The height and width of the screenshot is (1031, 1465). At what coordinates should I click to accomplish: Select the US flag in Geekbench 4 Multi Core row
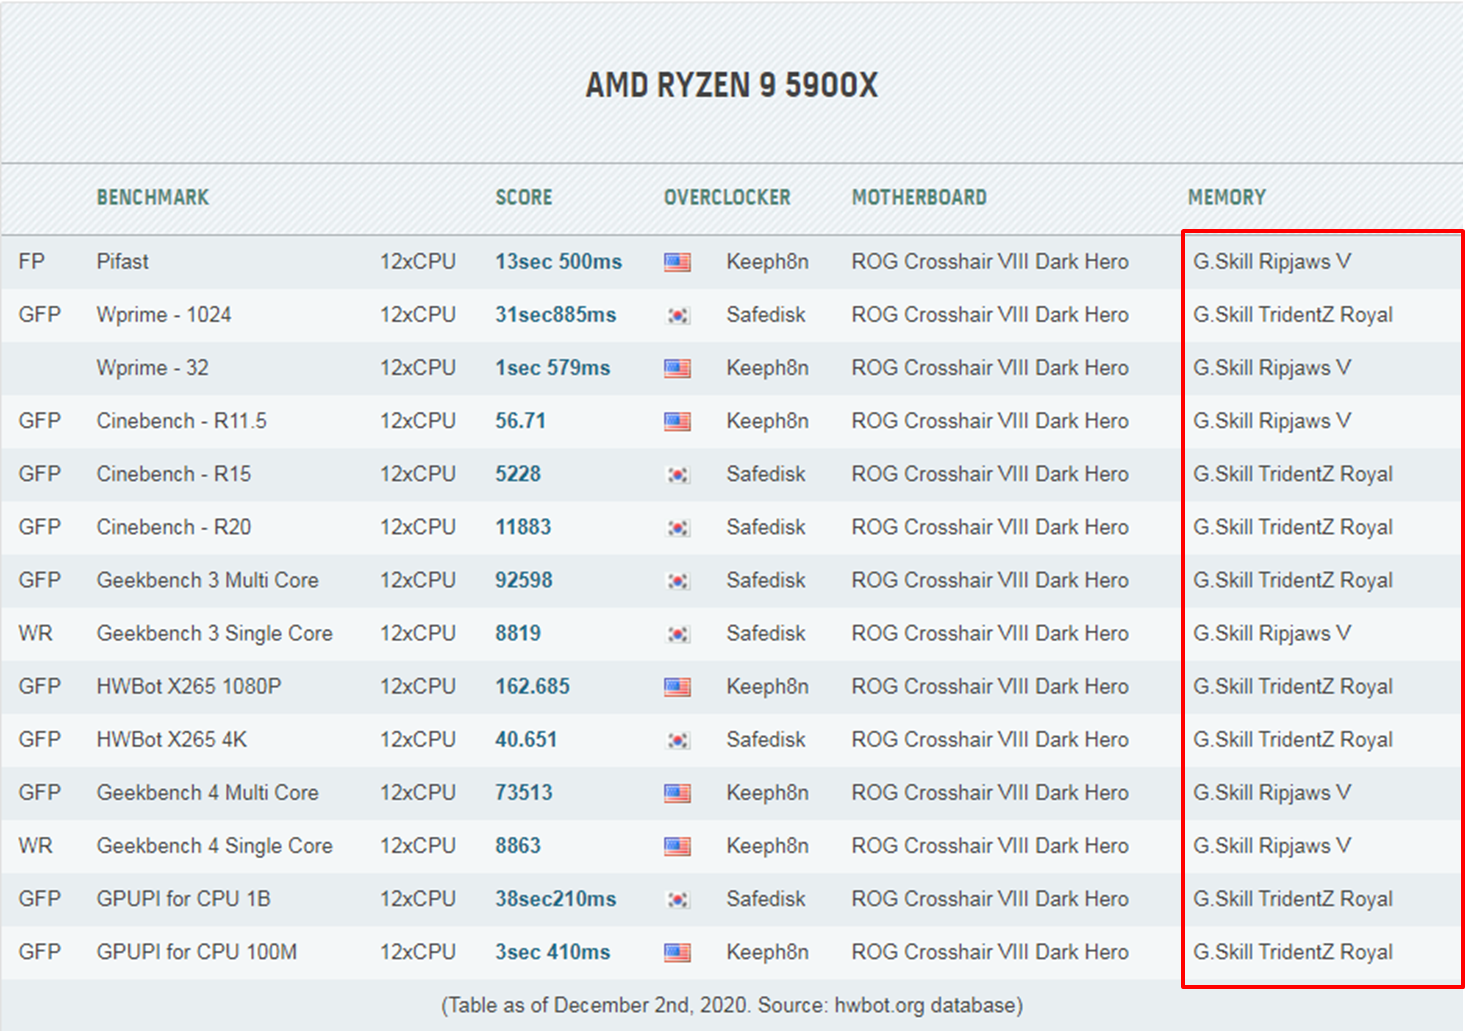tap(677, 793)
